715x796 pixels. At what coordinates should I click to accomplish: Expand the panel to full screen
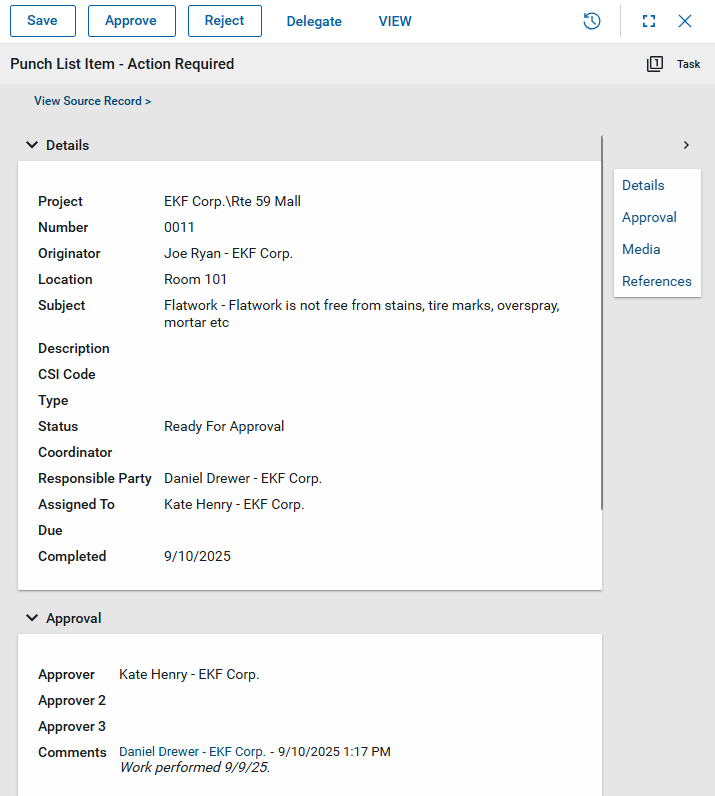[x=649, y=21]
